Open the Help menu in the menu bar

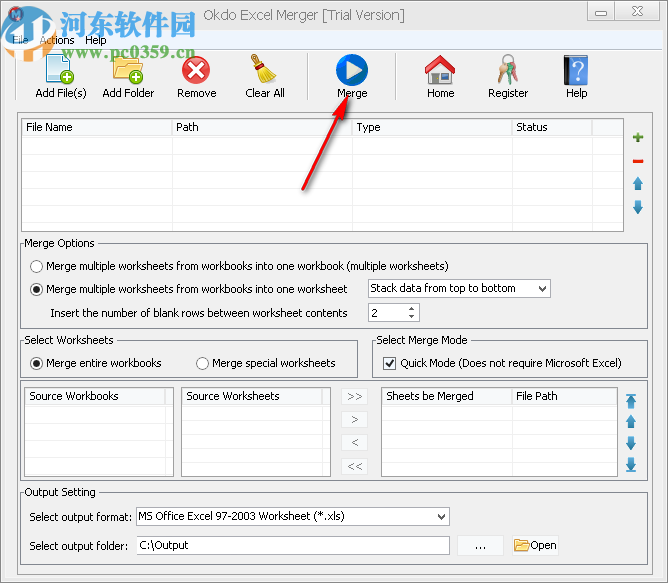[x=95, y=40]
